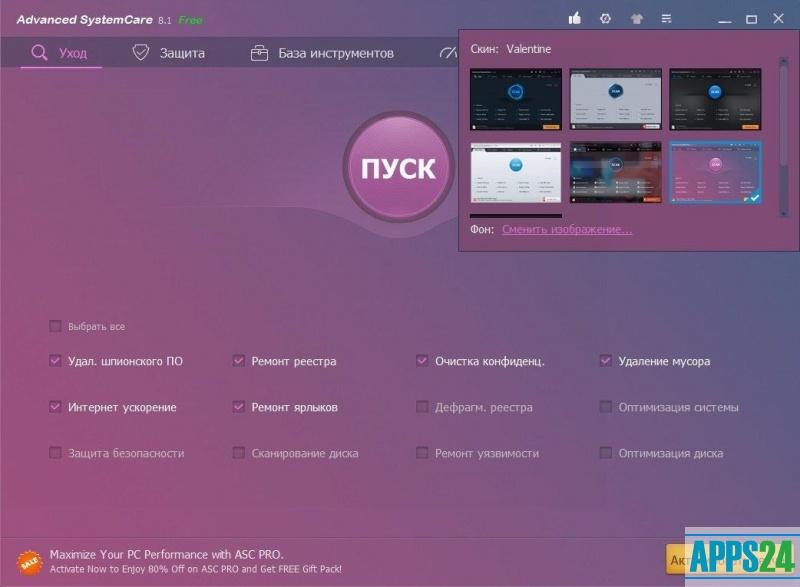Click Maximize Your PC Performance promo text
This screenshot has height=587, width=800.
pos(166,554)
